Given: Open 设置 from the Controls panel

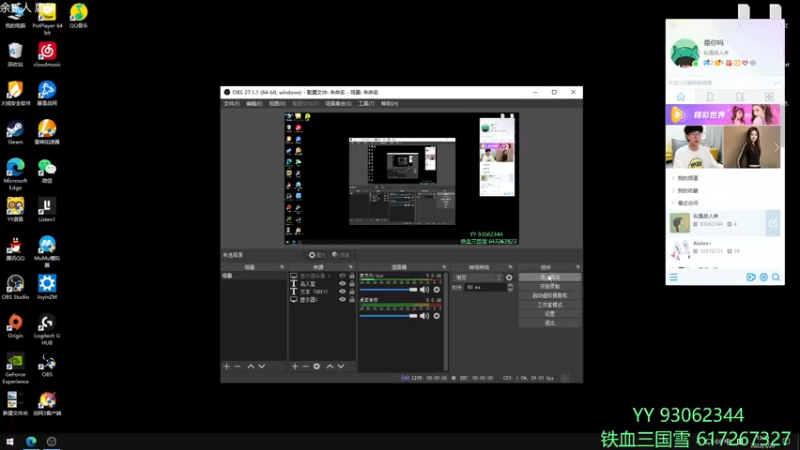Looking at the screenshot, I should (549, 314).
